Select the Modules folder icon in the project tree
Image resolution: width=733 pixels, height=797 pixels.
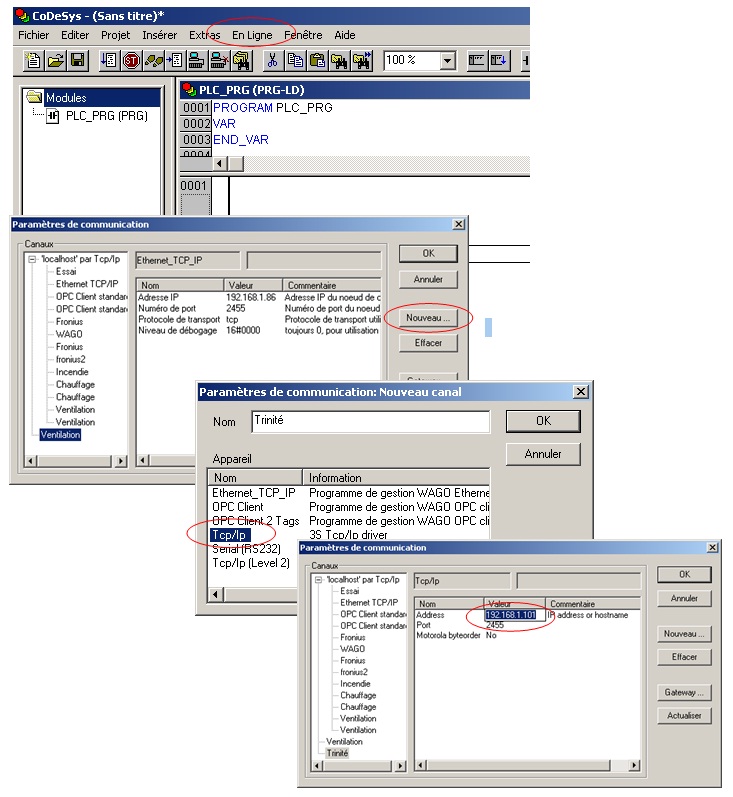[35, 97]
